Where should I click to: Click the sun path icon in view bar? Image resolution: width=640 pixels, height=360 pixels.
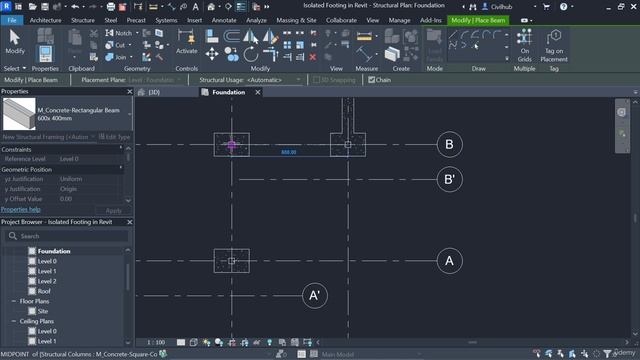tap(207, 342)
